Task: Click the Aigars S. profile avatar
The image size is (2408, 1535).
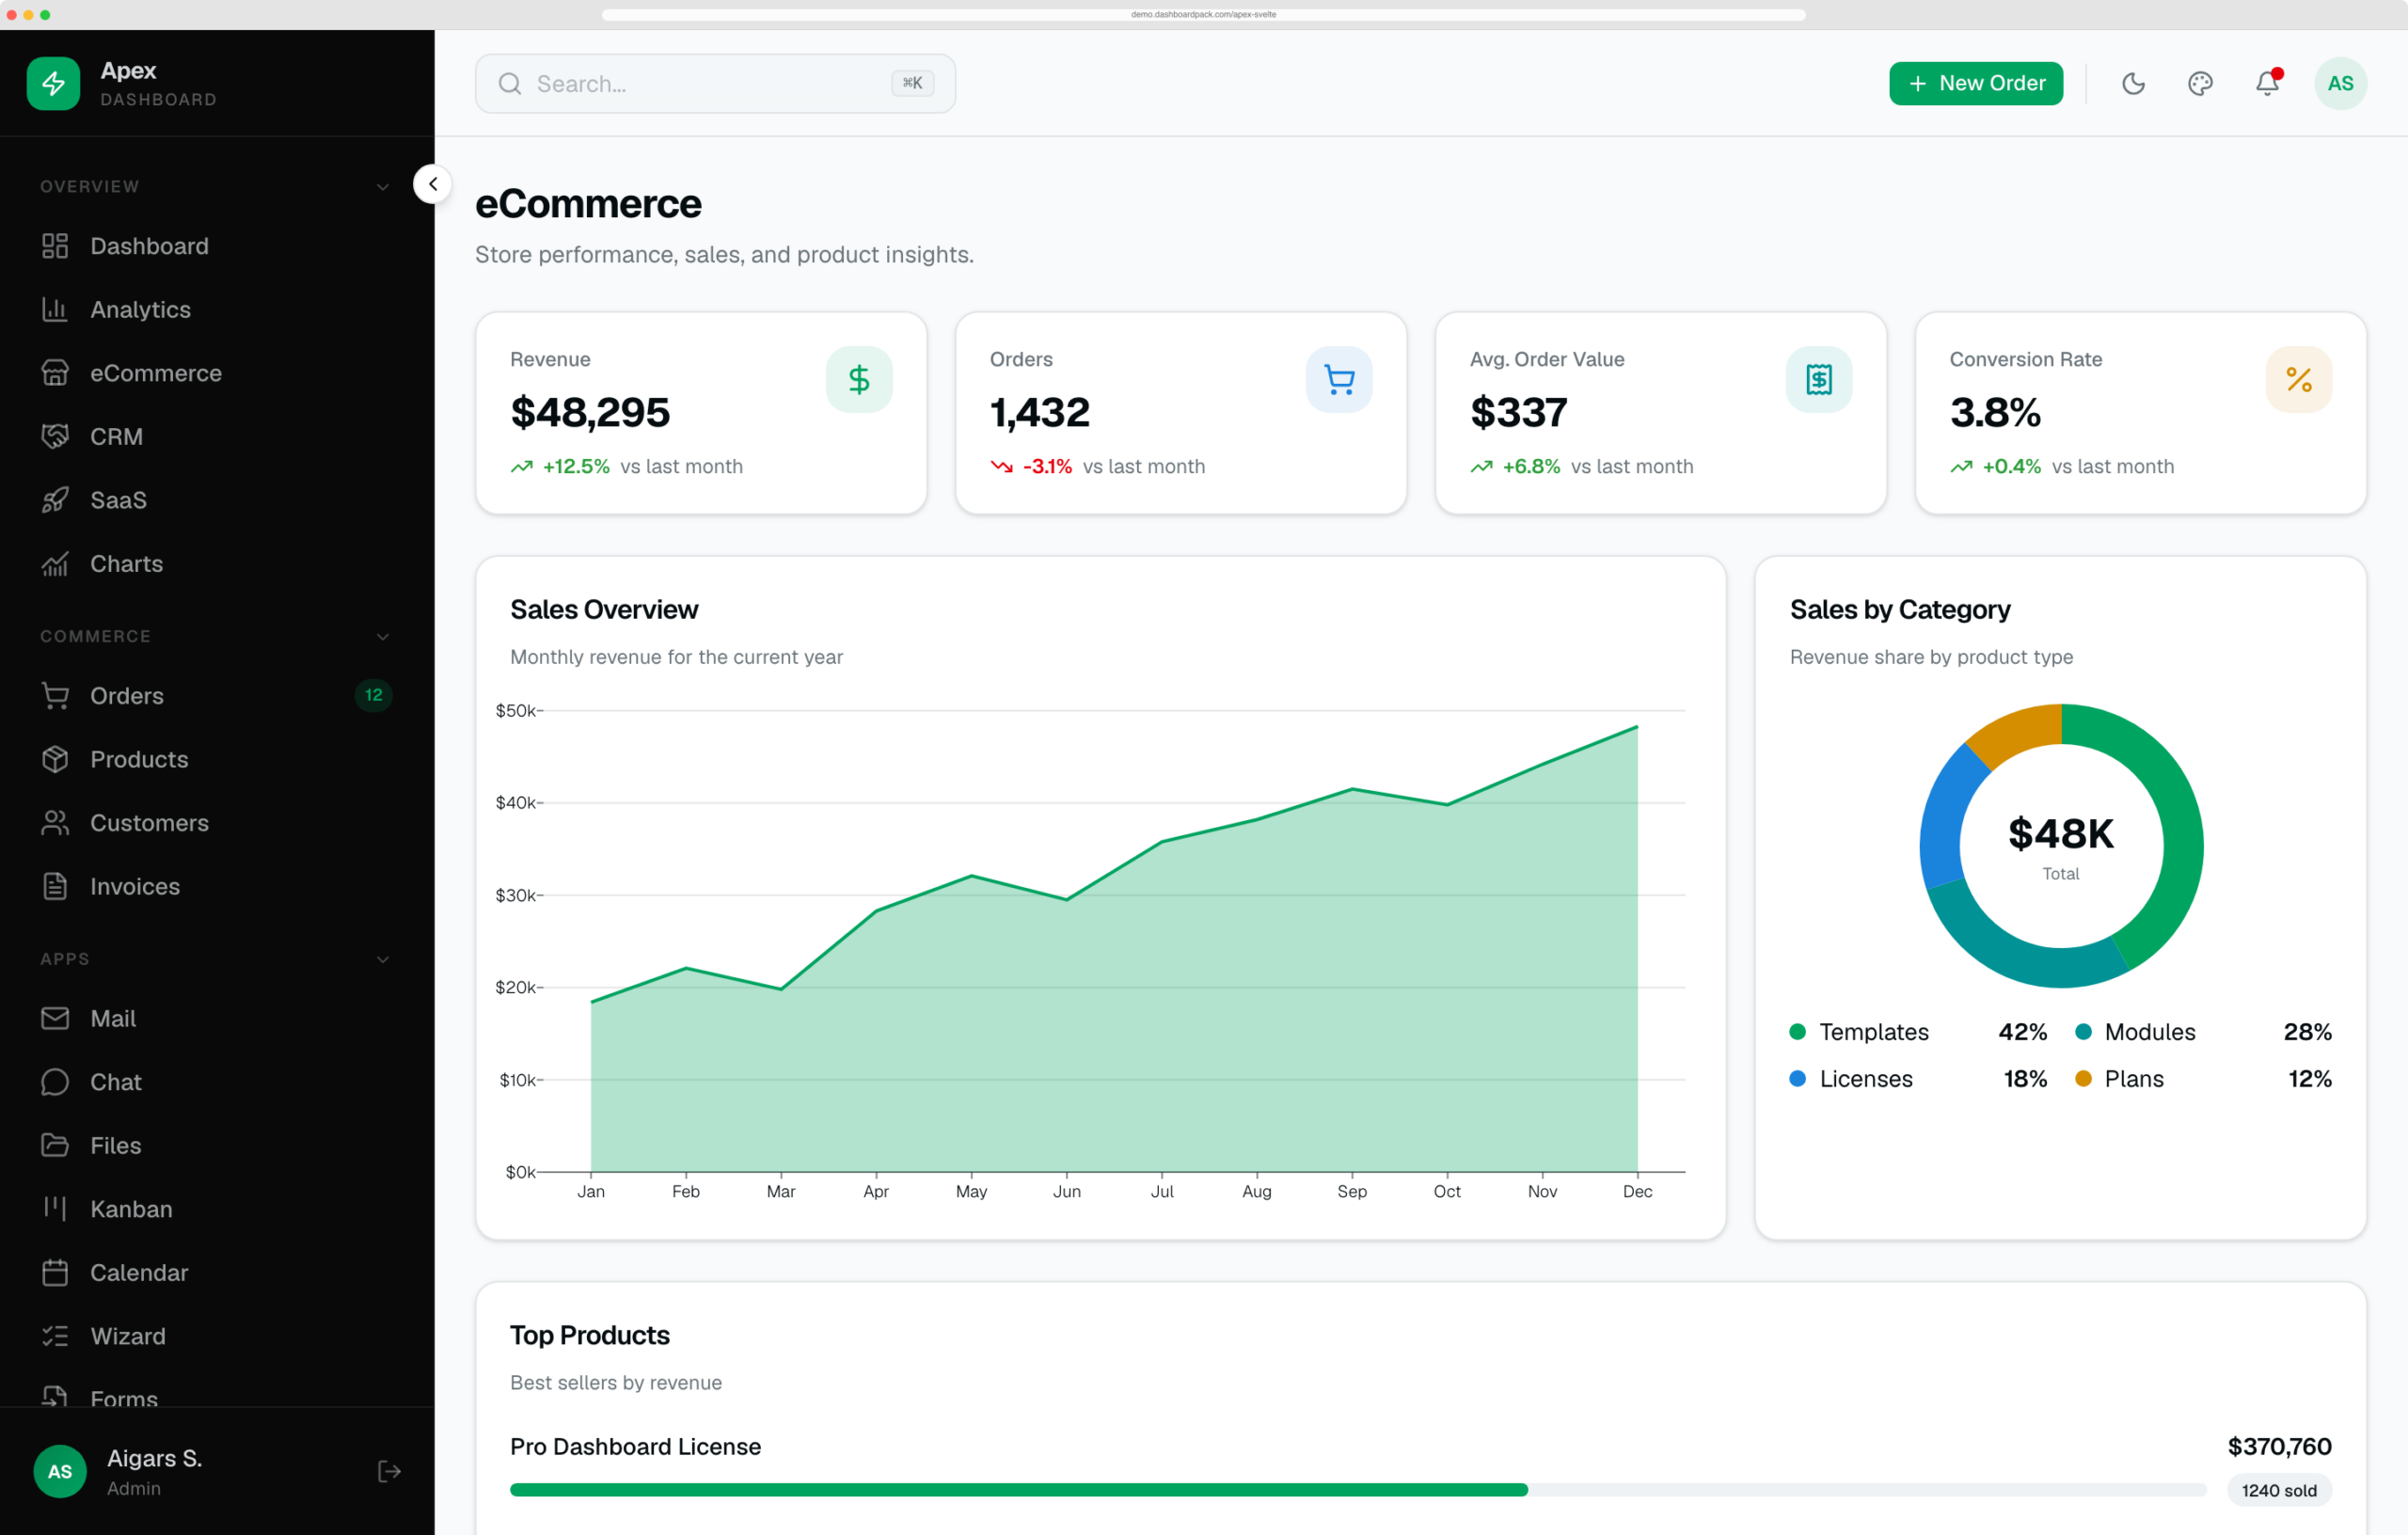Action: [60, 1471]
